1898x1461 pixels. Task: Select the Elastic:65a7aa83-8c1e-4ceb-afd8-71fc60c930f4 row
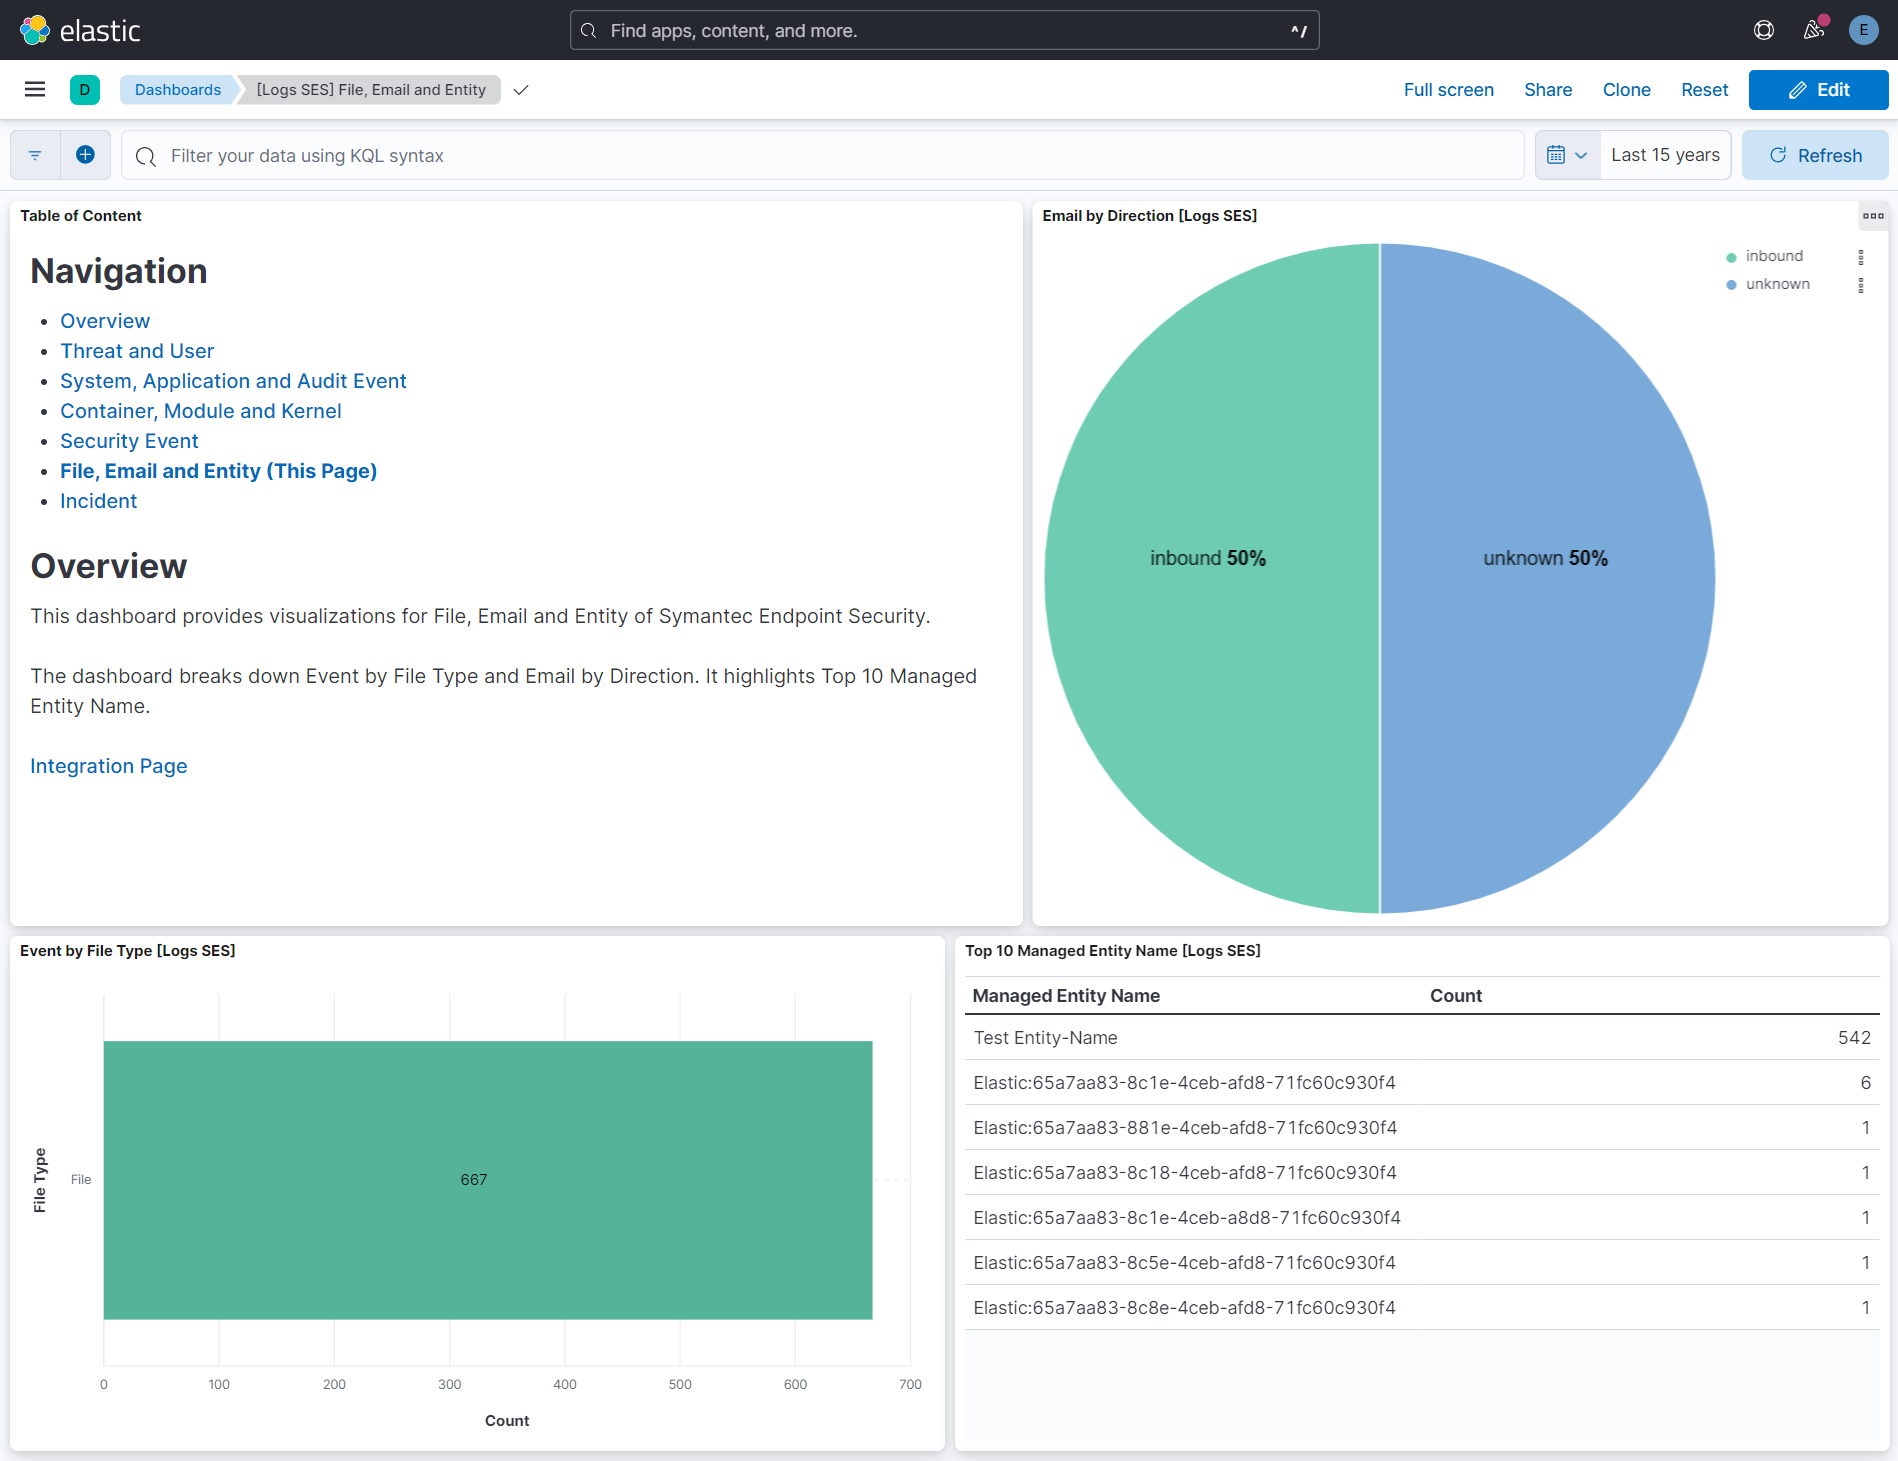click(1422, 1083)
